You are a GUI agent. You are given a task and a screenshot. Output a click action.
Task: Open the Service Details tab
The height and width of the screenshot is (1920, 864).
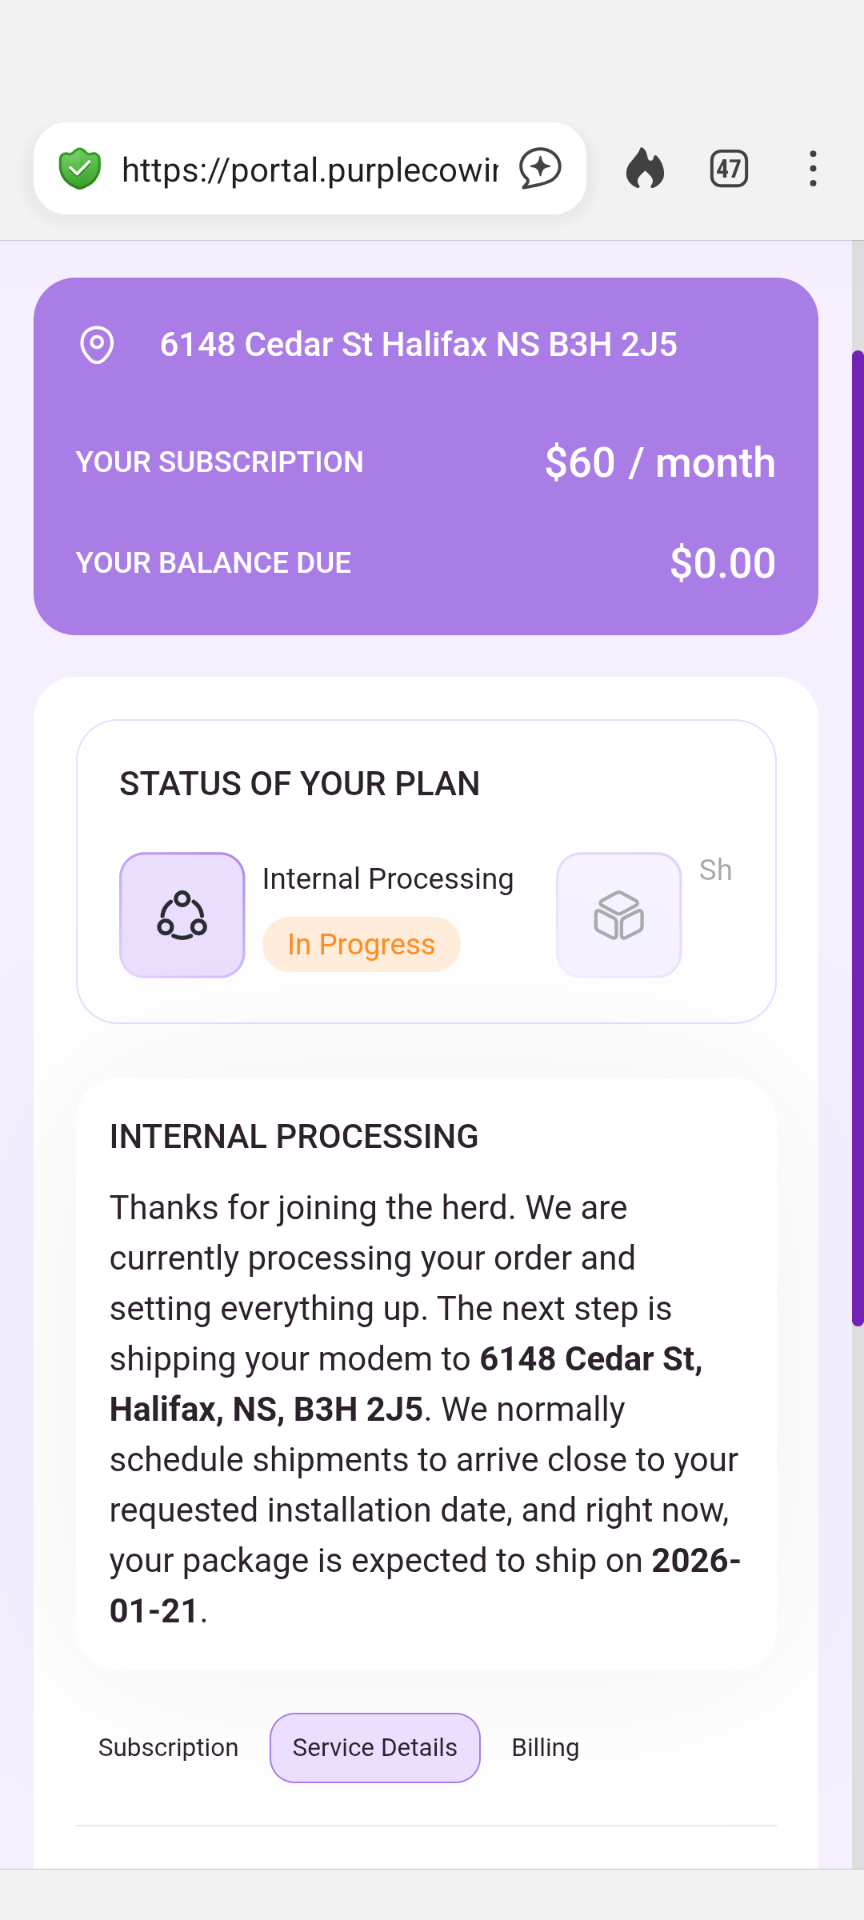tap(375, 1747)
